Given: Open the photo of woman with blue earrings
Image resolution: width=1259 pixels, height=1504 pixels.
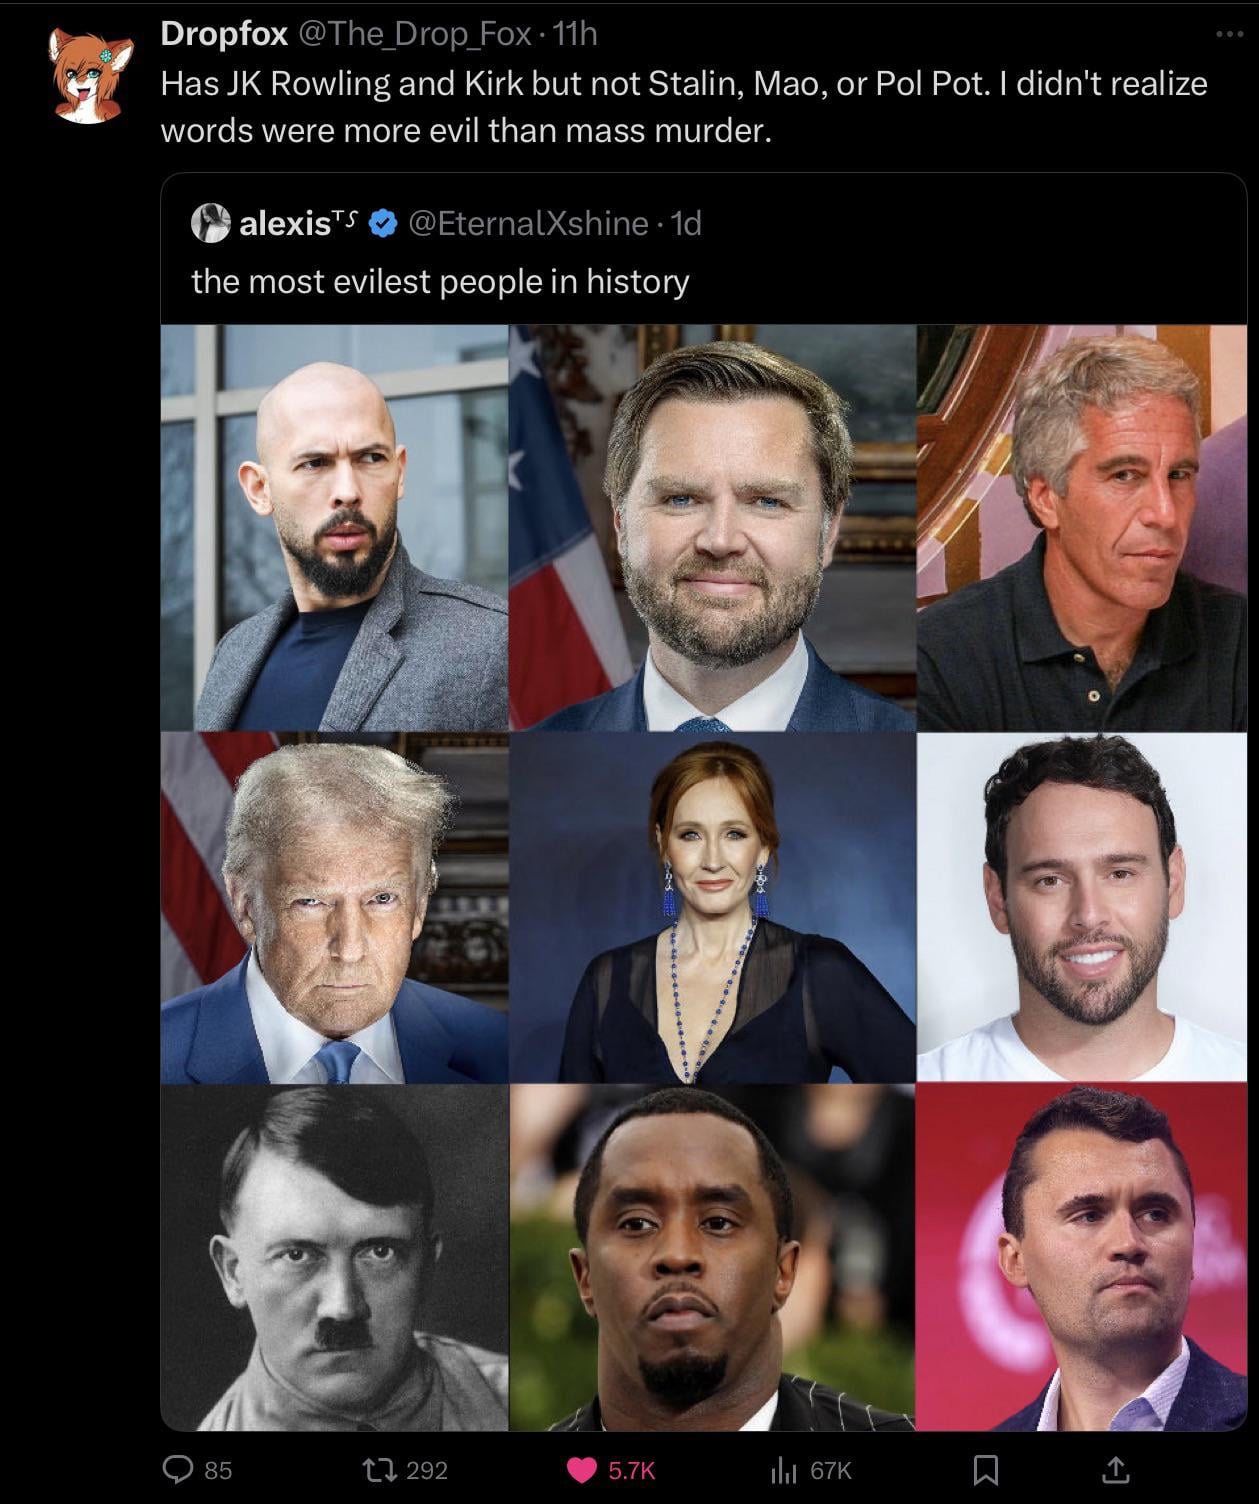Looking at the screenshot, I should pos(712,908).
